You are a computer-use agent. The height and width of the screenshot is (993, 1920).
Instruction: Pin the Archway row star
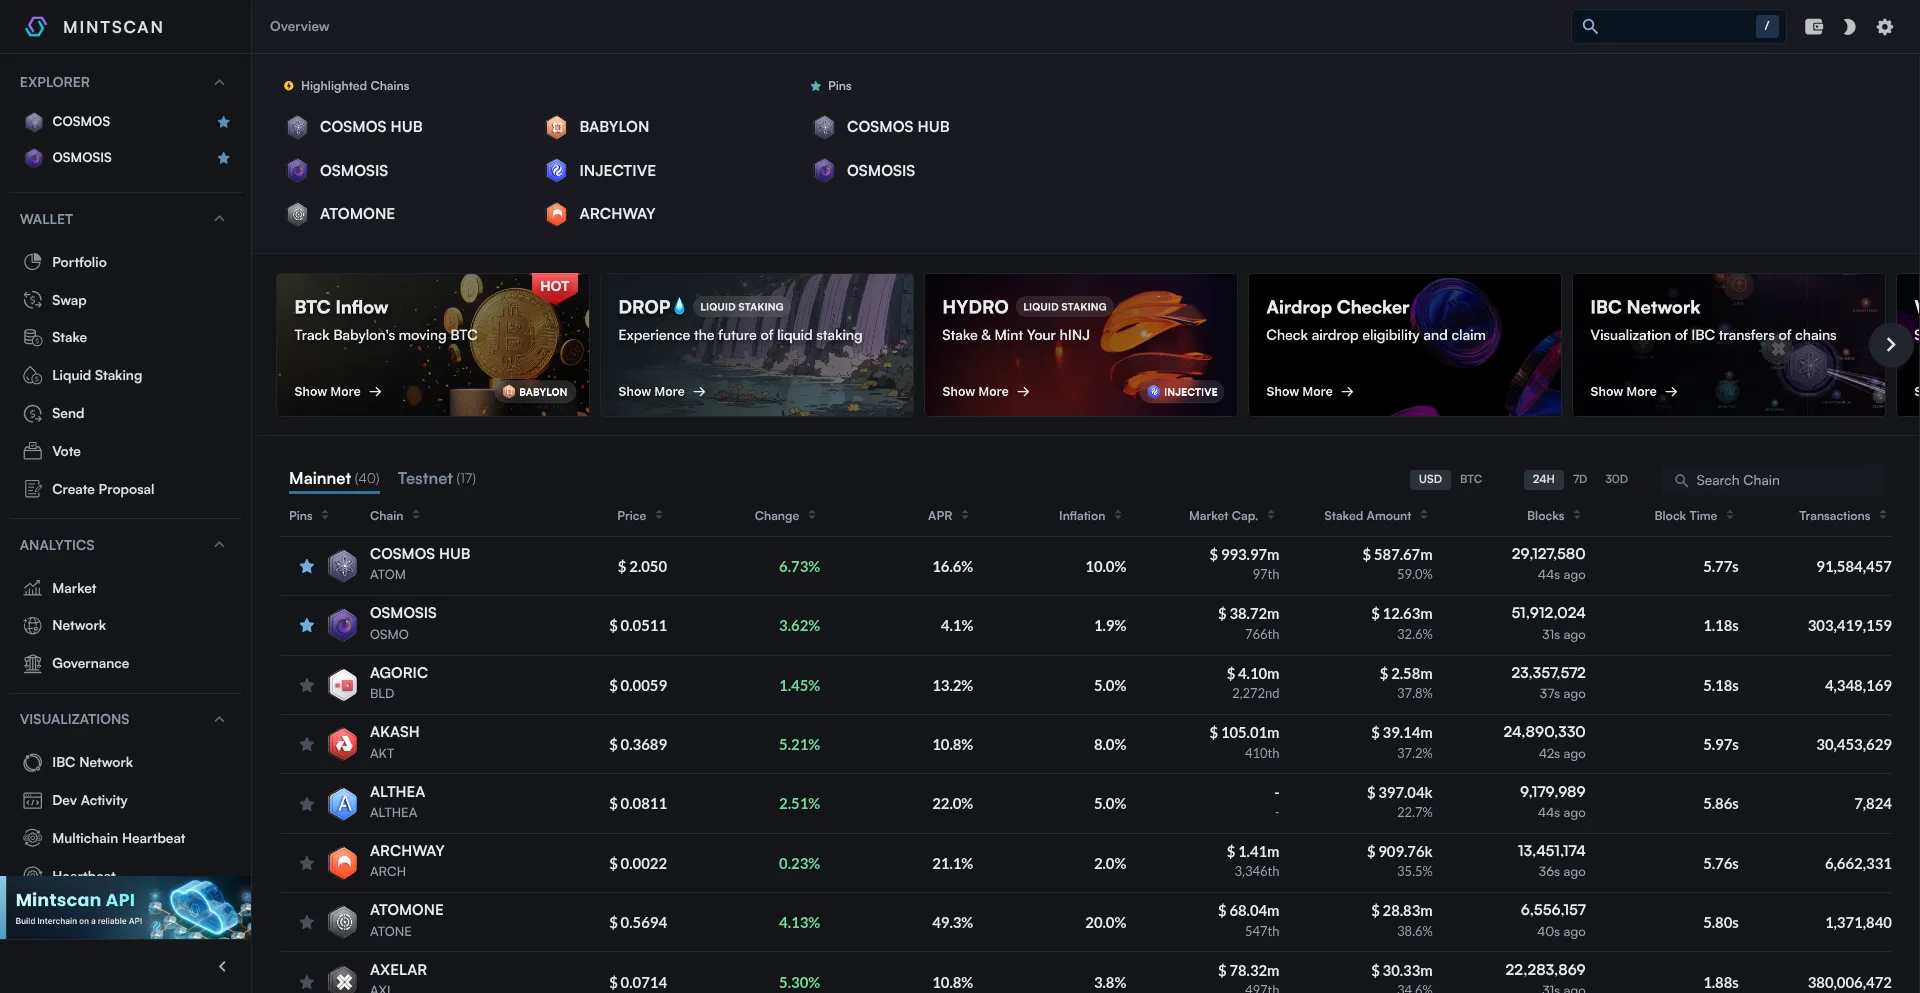pyautogui.click(x=307, y=863)
